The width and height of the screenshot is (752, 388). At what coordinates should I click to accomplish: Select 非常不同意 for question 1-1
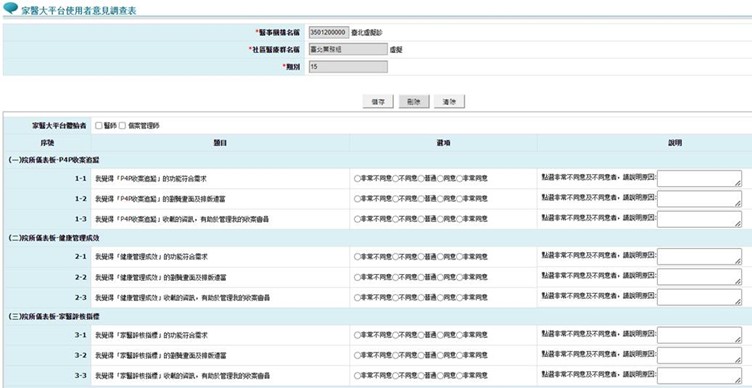tap(357, 178)
